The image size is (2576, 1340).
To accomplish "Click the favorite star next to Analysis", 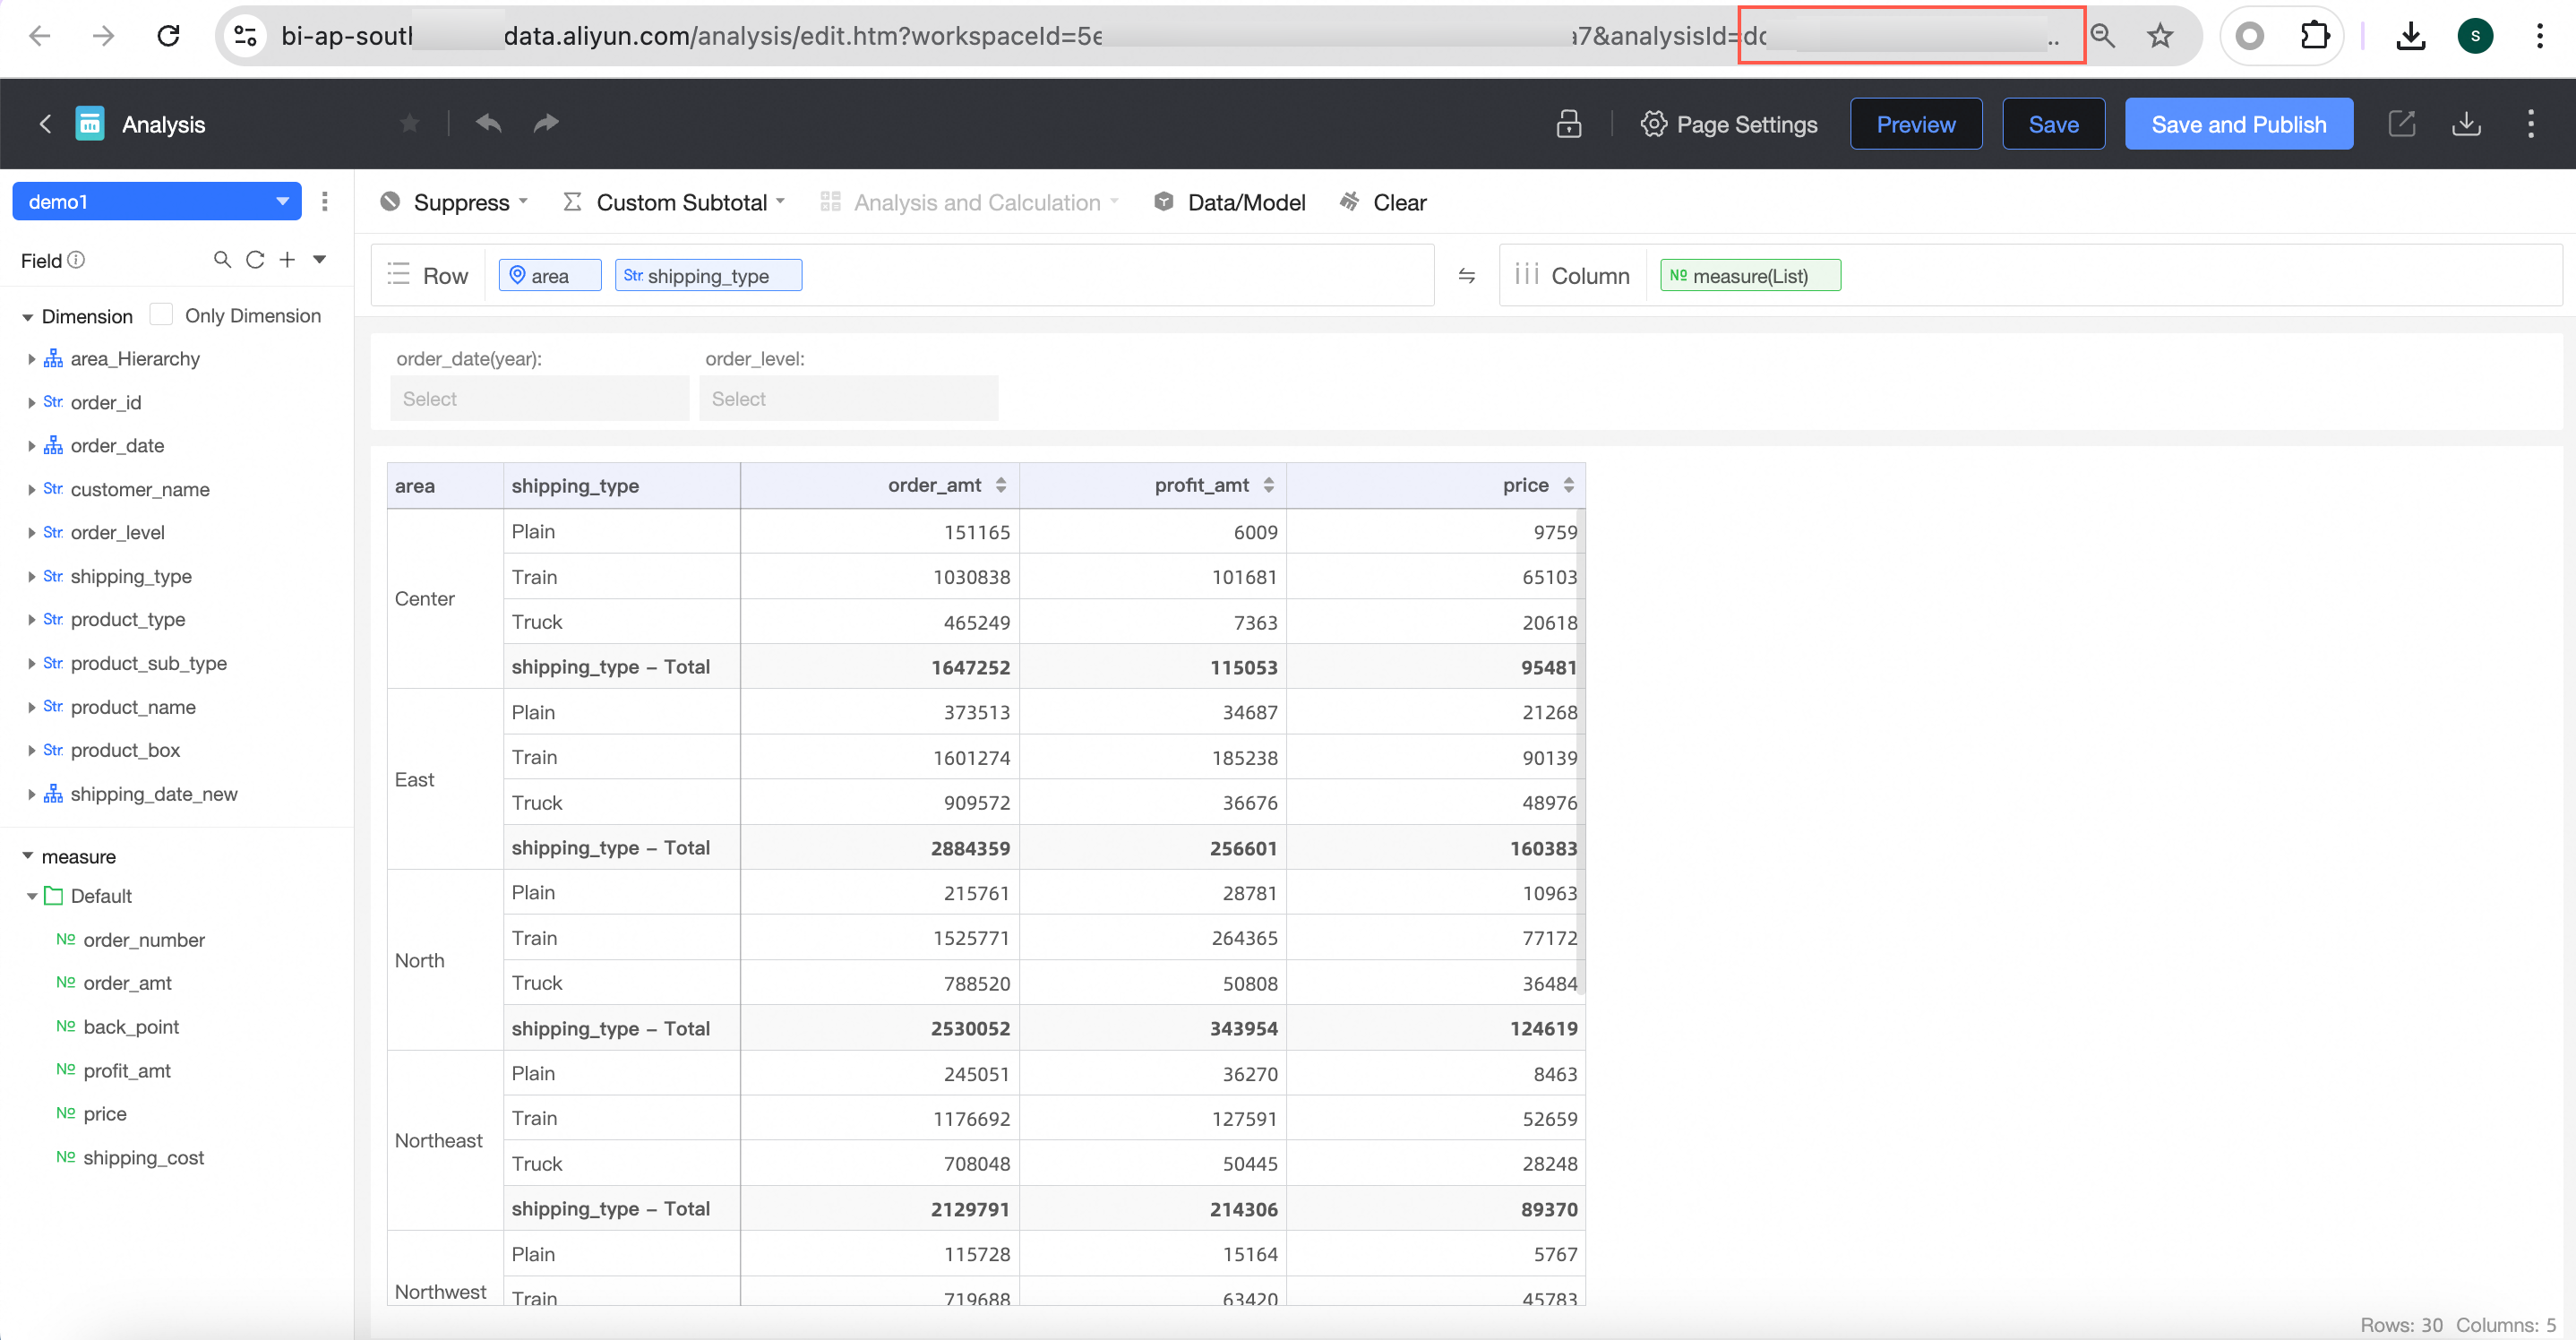I will click(409, 124).
